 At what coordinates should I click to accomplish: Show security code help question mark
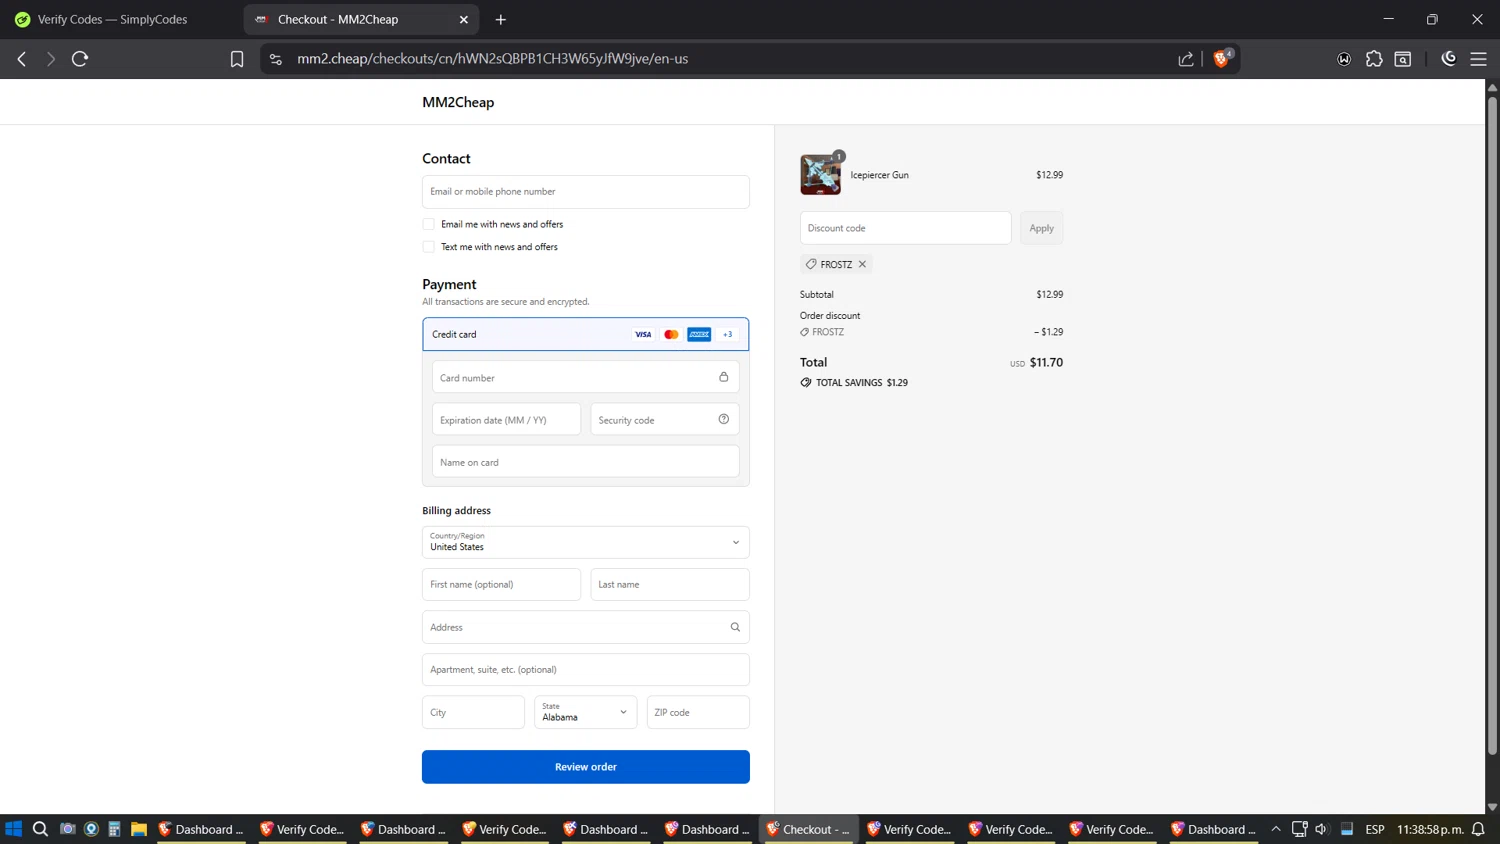724,419
